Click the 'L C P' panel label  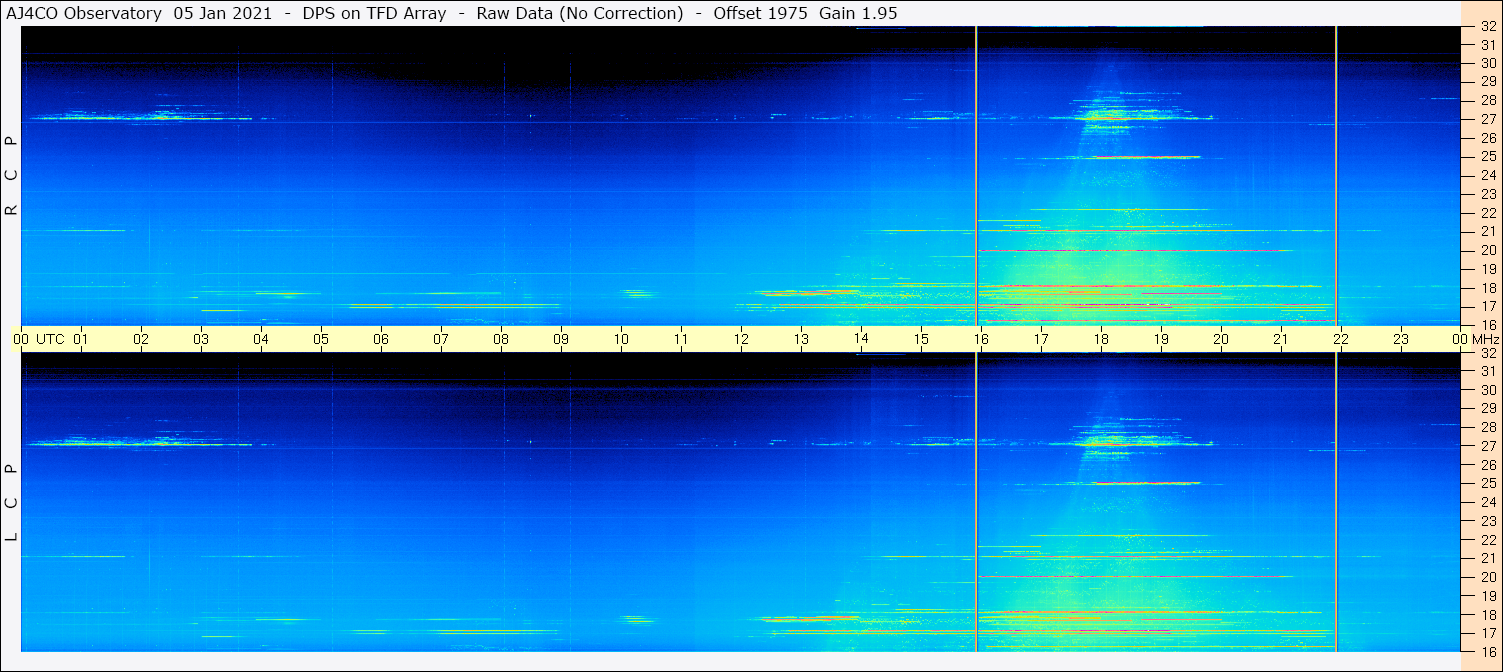pyautogui.click(x=12, y=502)
